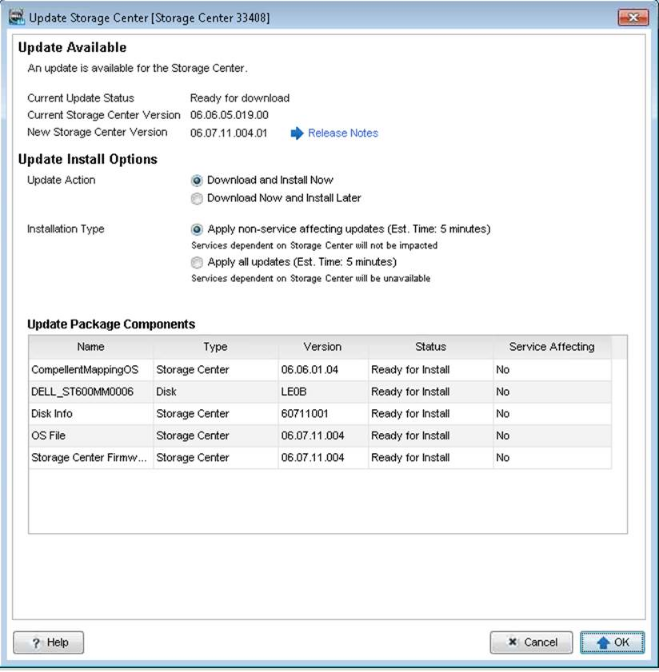The height and width of the screenshot is (672, 659).
Task: Select the DELL_ST600MM0006 row
Action: tap(320, 392)
